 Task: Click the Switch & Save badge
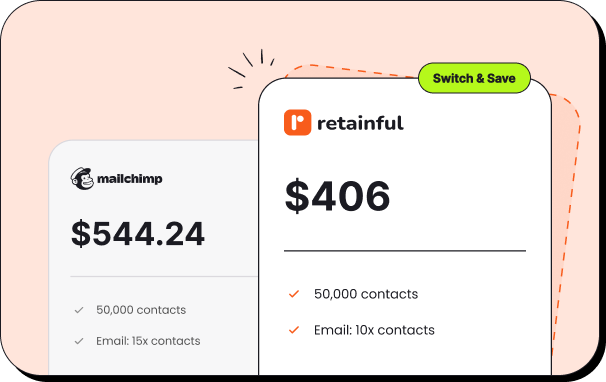coord(474,78)
